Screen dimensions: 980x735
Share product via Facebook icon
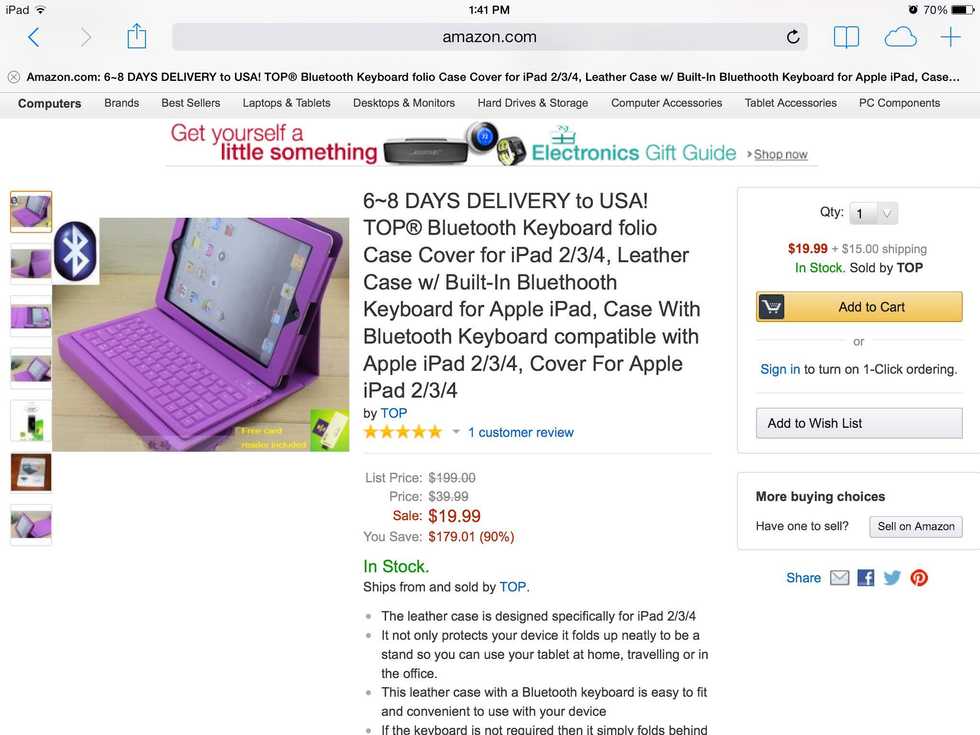click(x=866, y=578)
